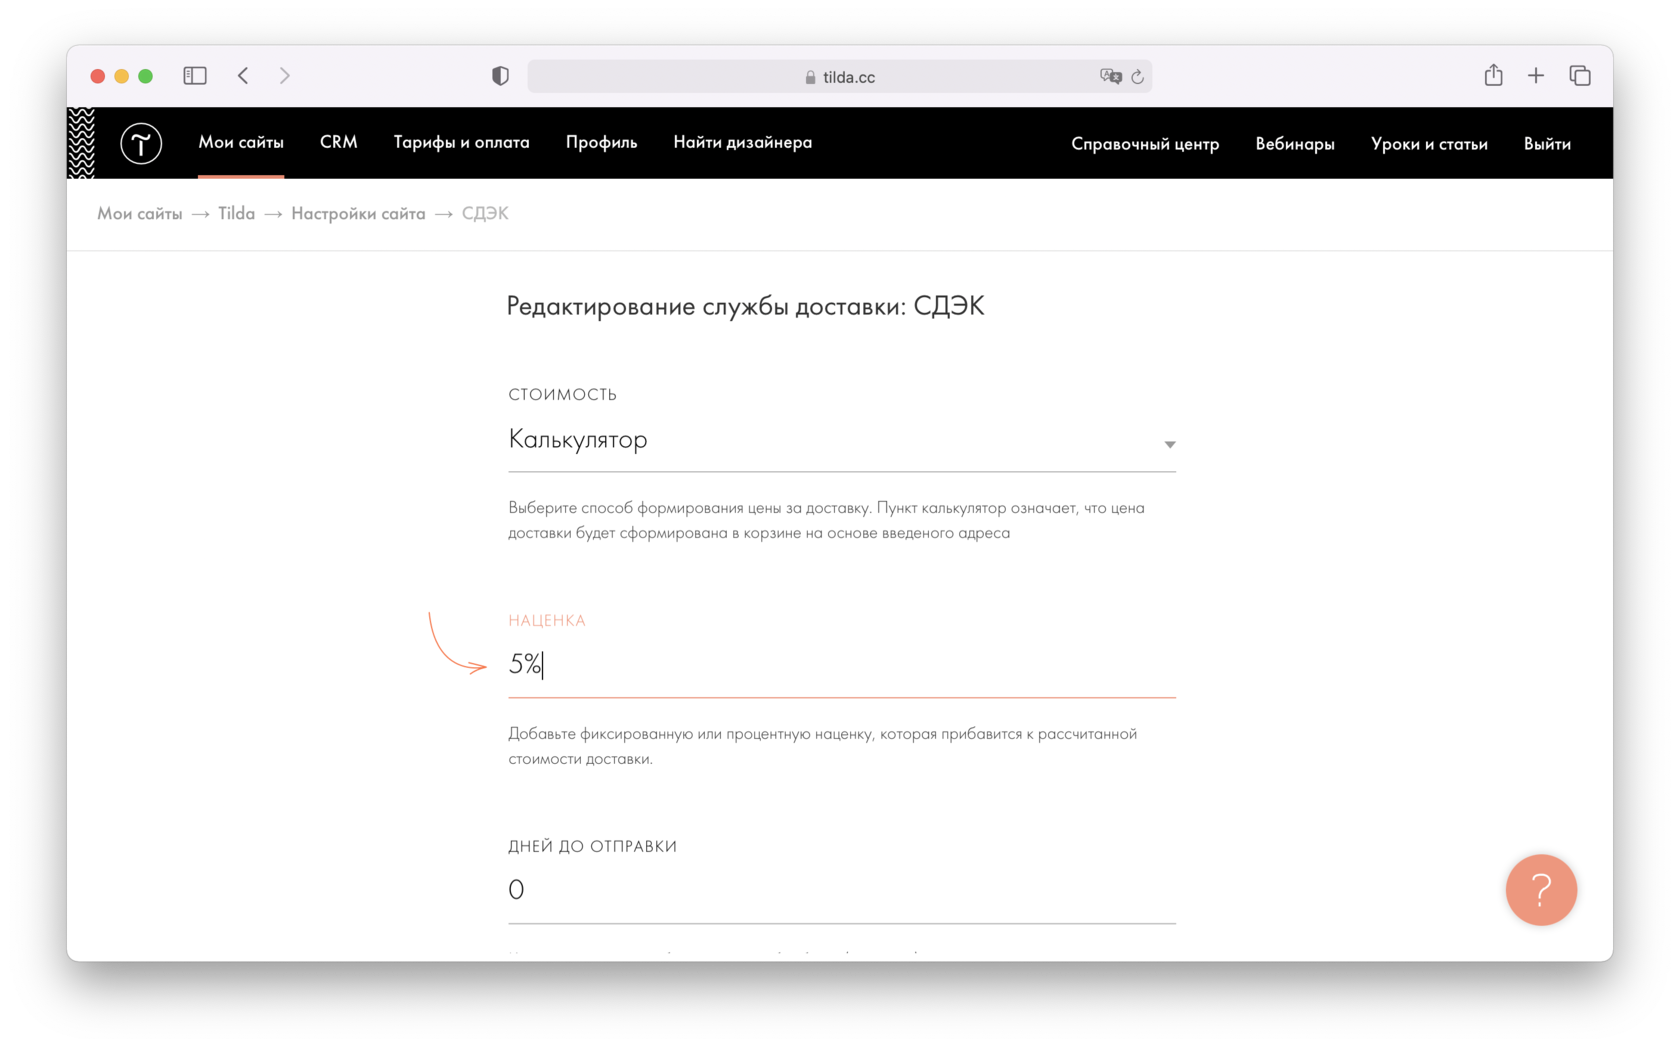The image size is (1680, 1039).
Task: Show tab overview icon
Action: coord(1580,76)
